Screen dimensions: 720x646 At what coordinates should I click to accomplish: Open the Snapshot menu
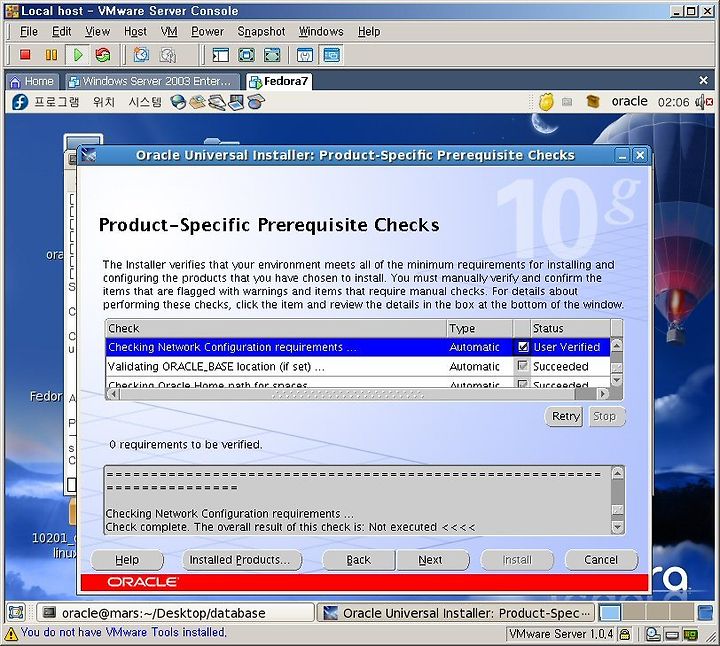click(x=261, y=31)
